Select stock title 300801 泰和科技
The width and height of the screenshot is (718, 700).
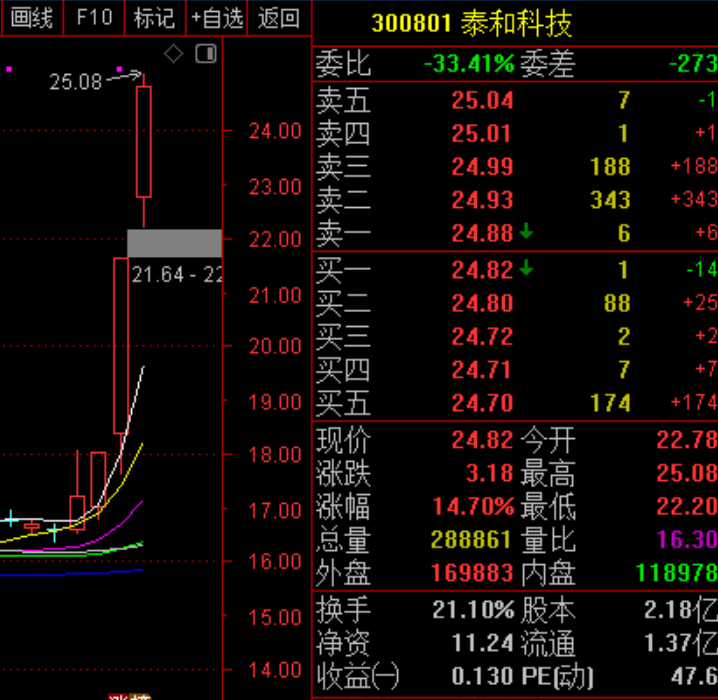pyautogui.click(x=472, y=23)
